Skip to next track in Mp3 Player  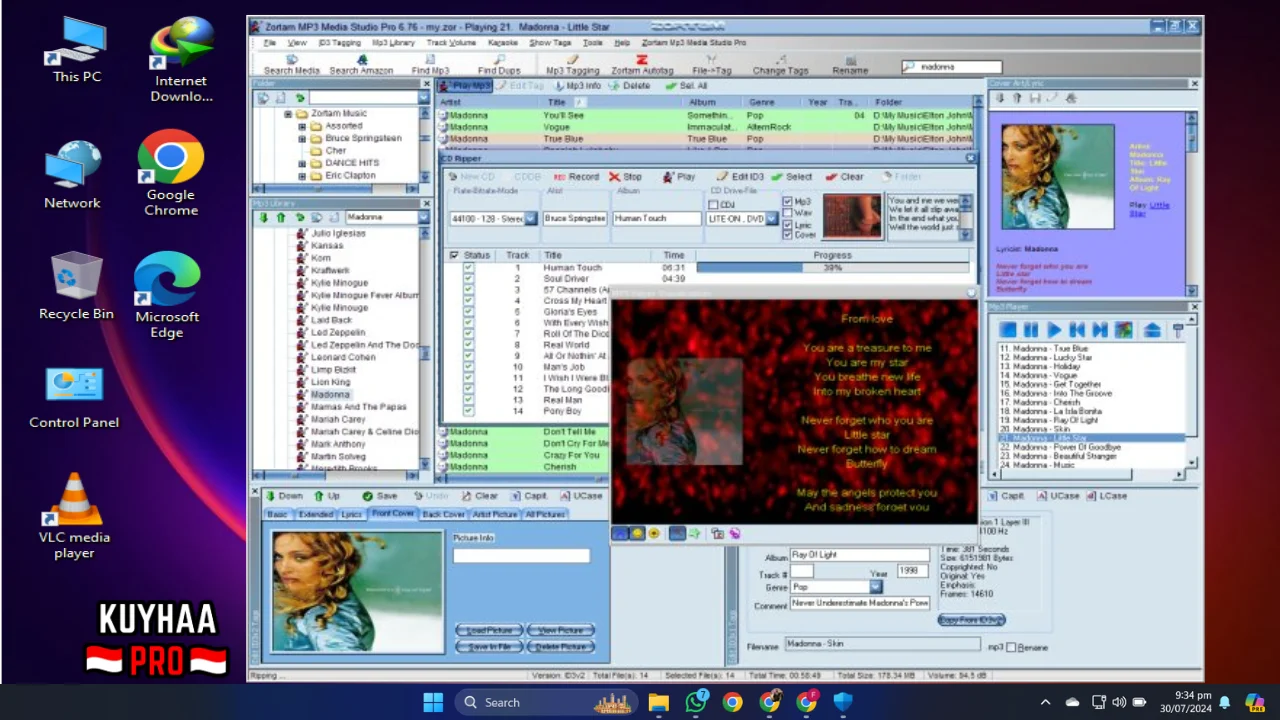pyautogui.click(x=1100, y=329)
